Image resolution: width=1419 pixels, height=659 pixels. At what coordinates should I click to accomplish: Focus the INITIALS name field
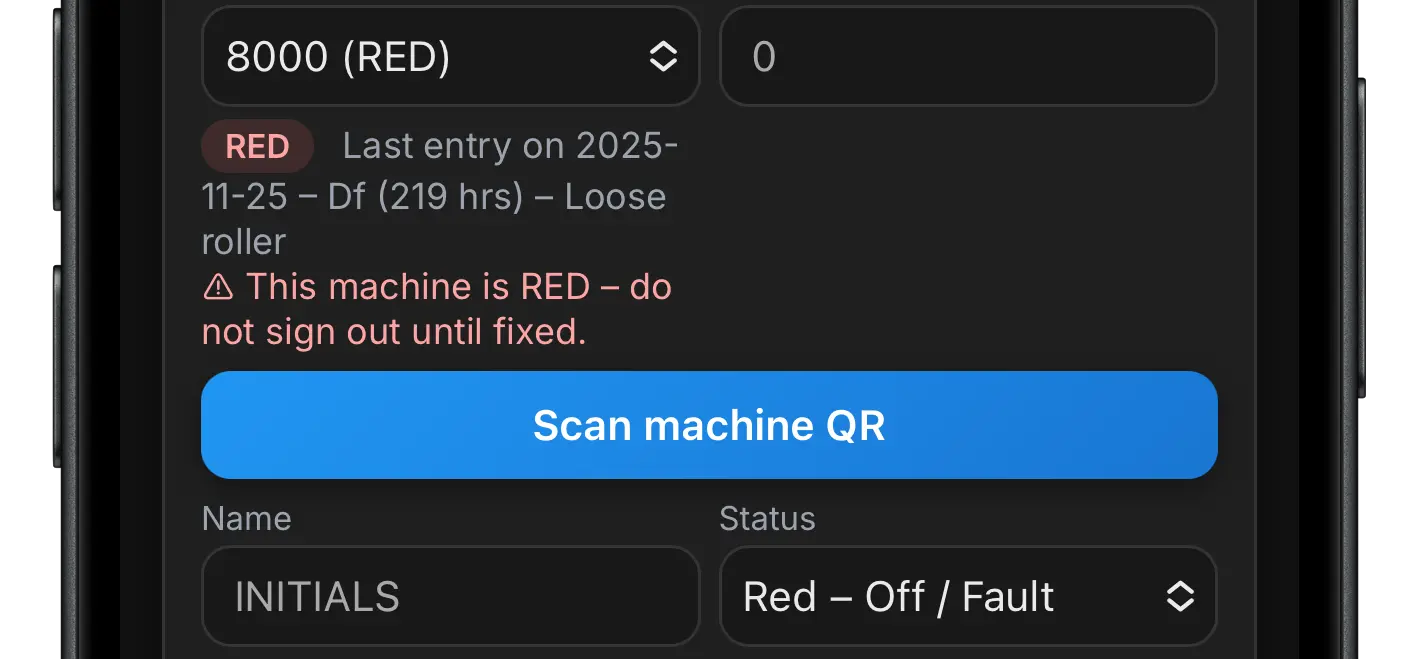(450, 597)
